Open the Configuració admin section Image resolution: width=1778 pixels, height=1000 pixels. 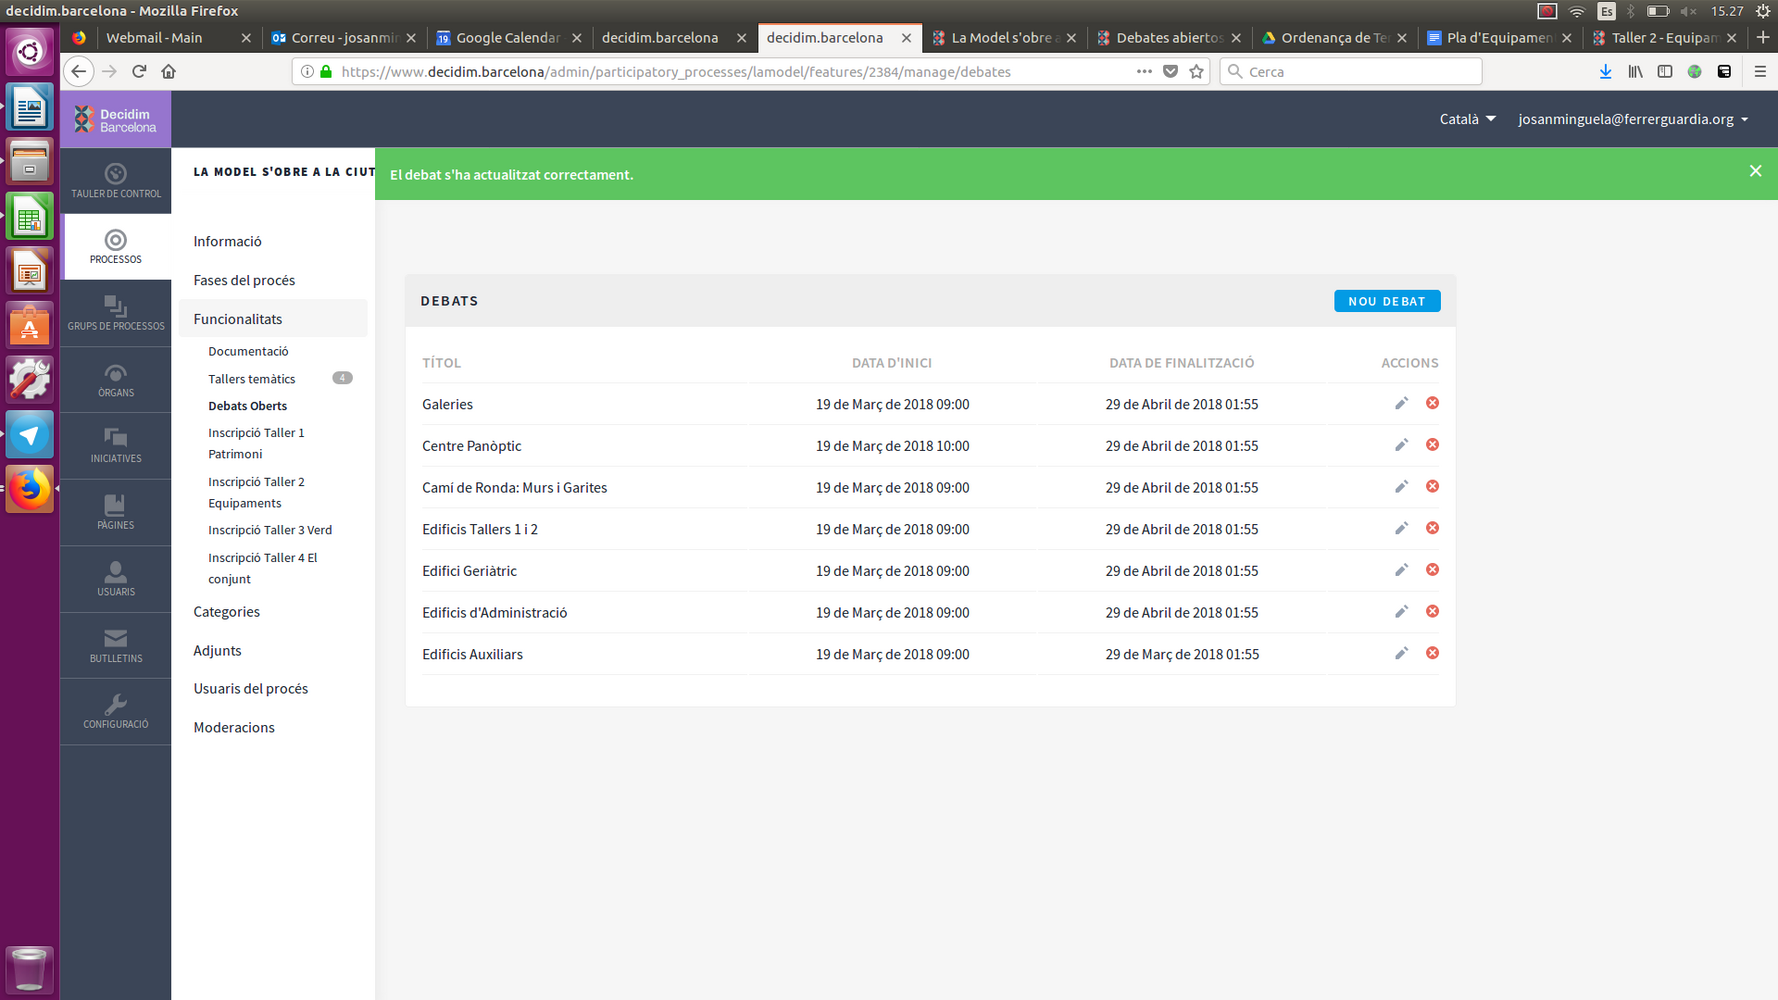click(116, 712)
